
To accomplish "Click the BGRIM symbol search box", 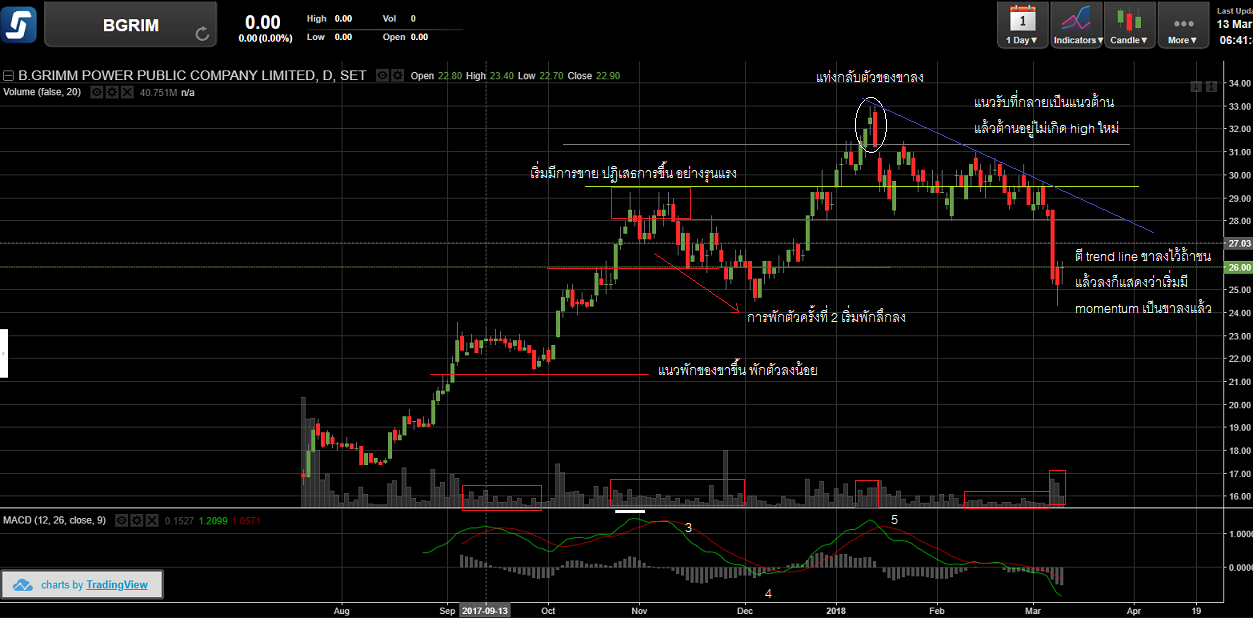I will click(131, 25).
